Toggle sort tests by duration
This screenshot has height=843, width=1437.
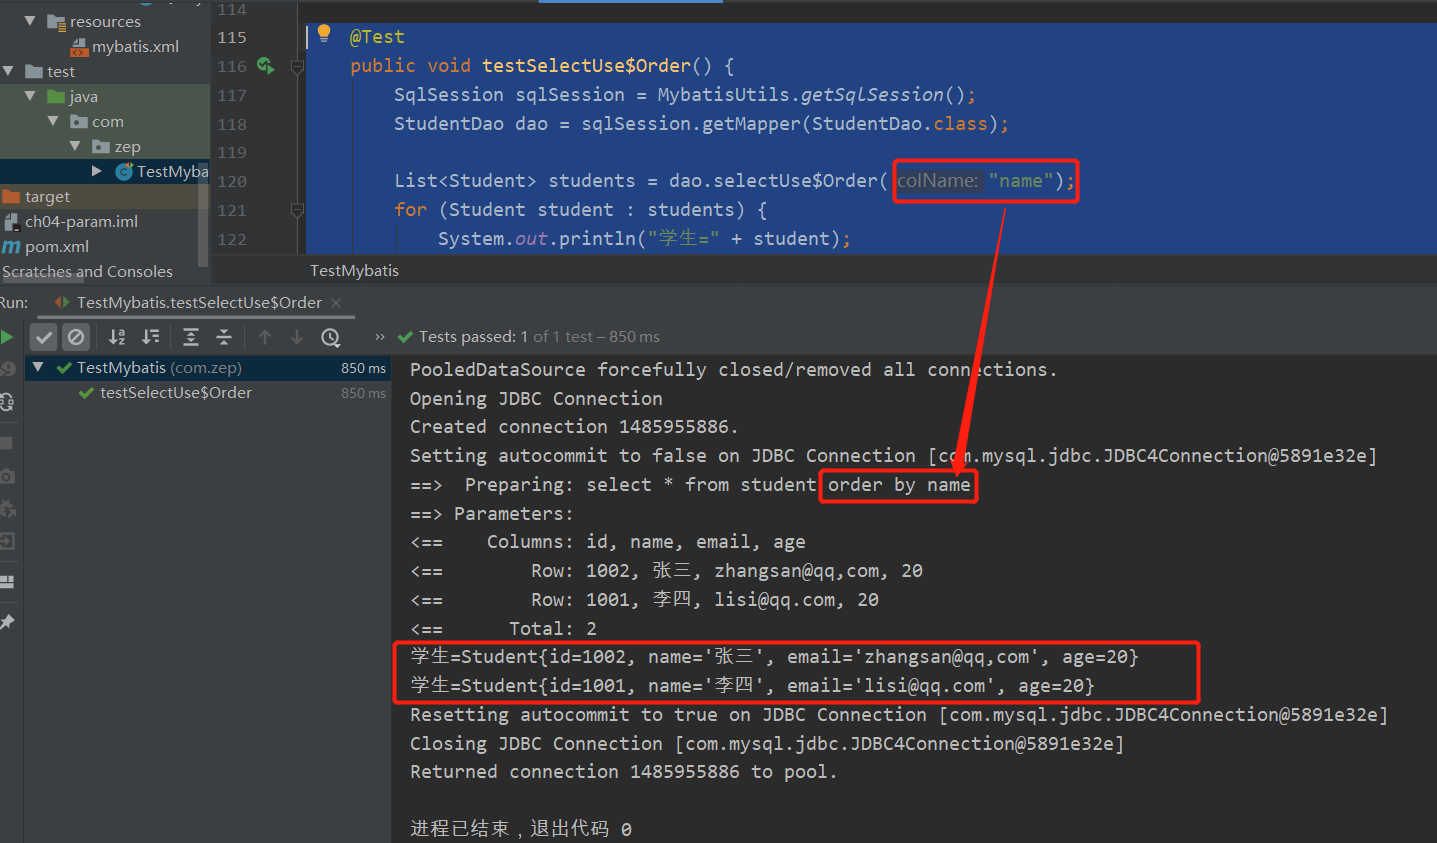click(150, 337)
